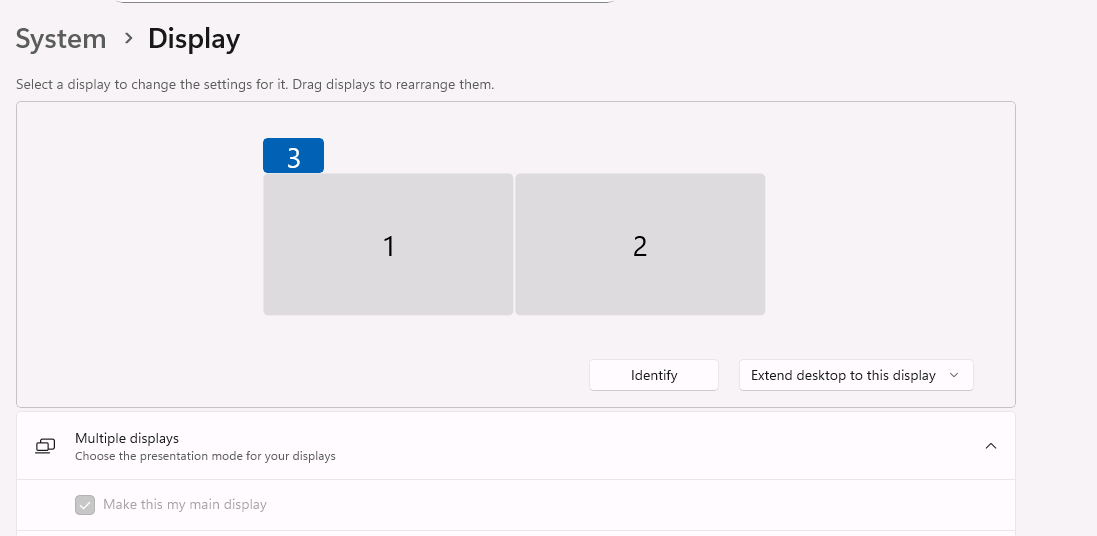1097x536 pixels.
Task: Click the Multiple displays monitor icon
Action: point(45,446)
